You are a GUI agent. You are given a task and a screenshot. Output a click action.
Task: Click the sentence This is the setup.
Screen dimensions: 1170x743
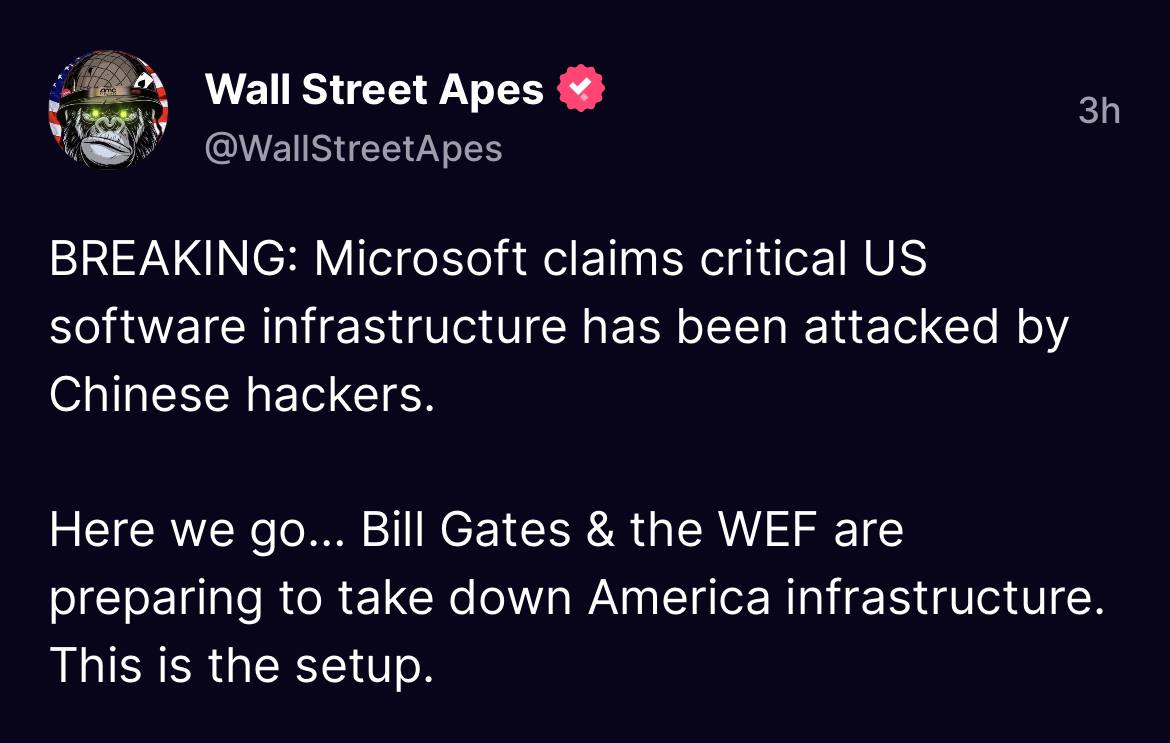[241, 665]
